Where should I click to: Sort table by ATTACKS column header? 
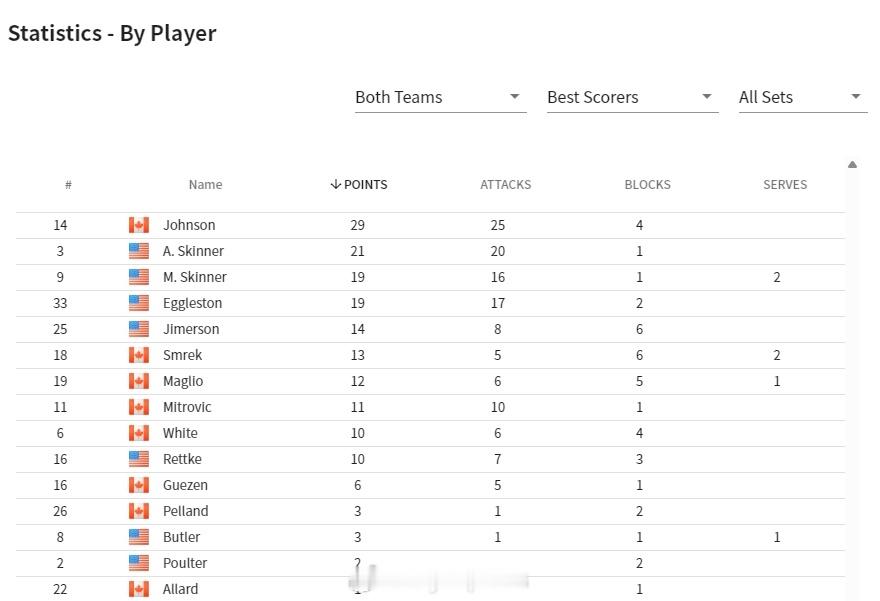pos(505,185)
